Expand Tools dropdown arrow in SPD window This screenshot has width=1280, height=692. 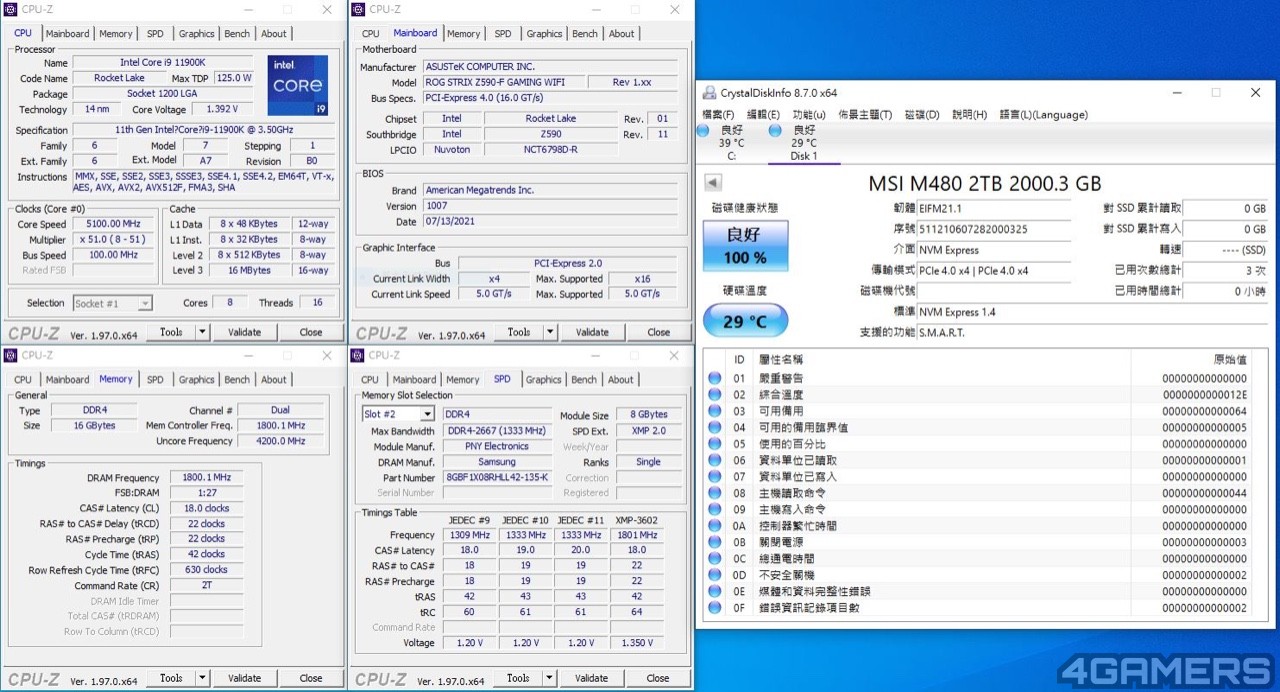[x=548, y=678]
